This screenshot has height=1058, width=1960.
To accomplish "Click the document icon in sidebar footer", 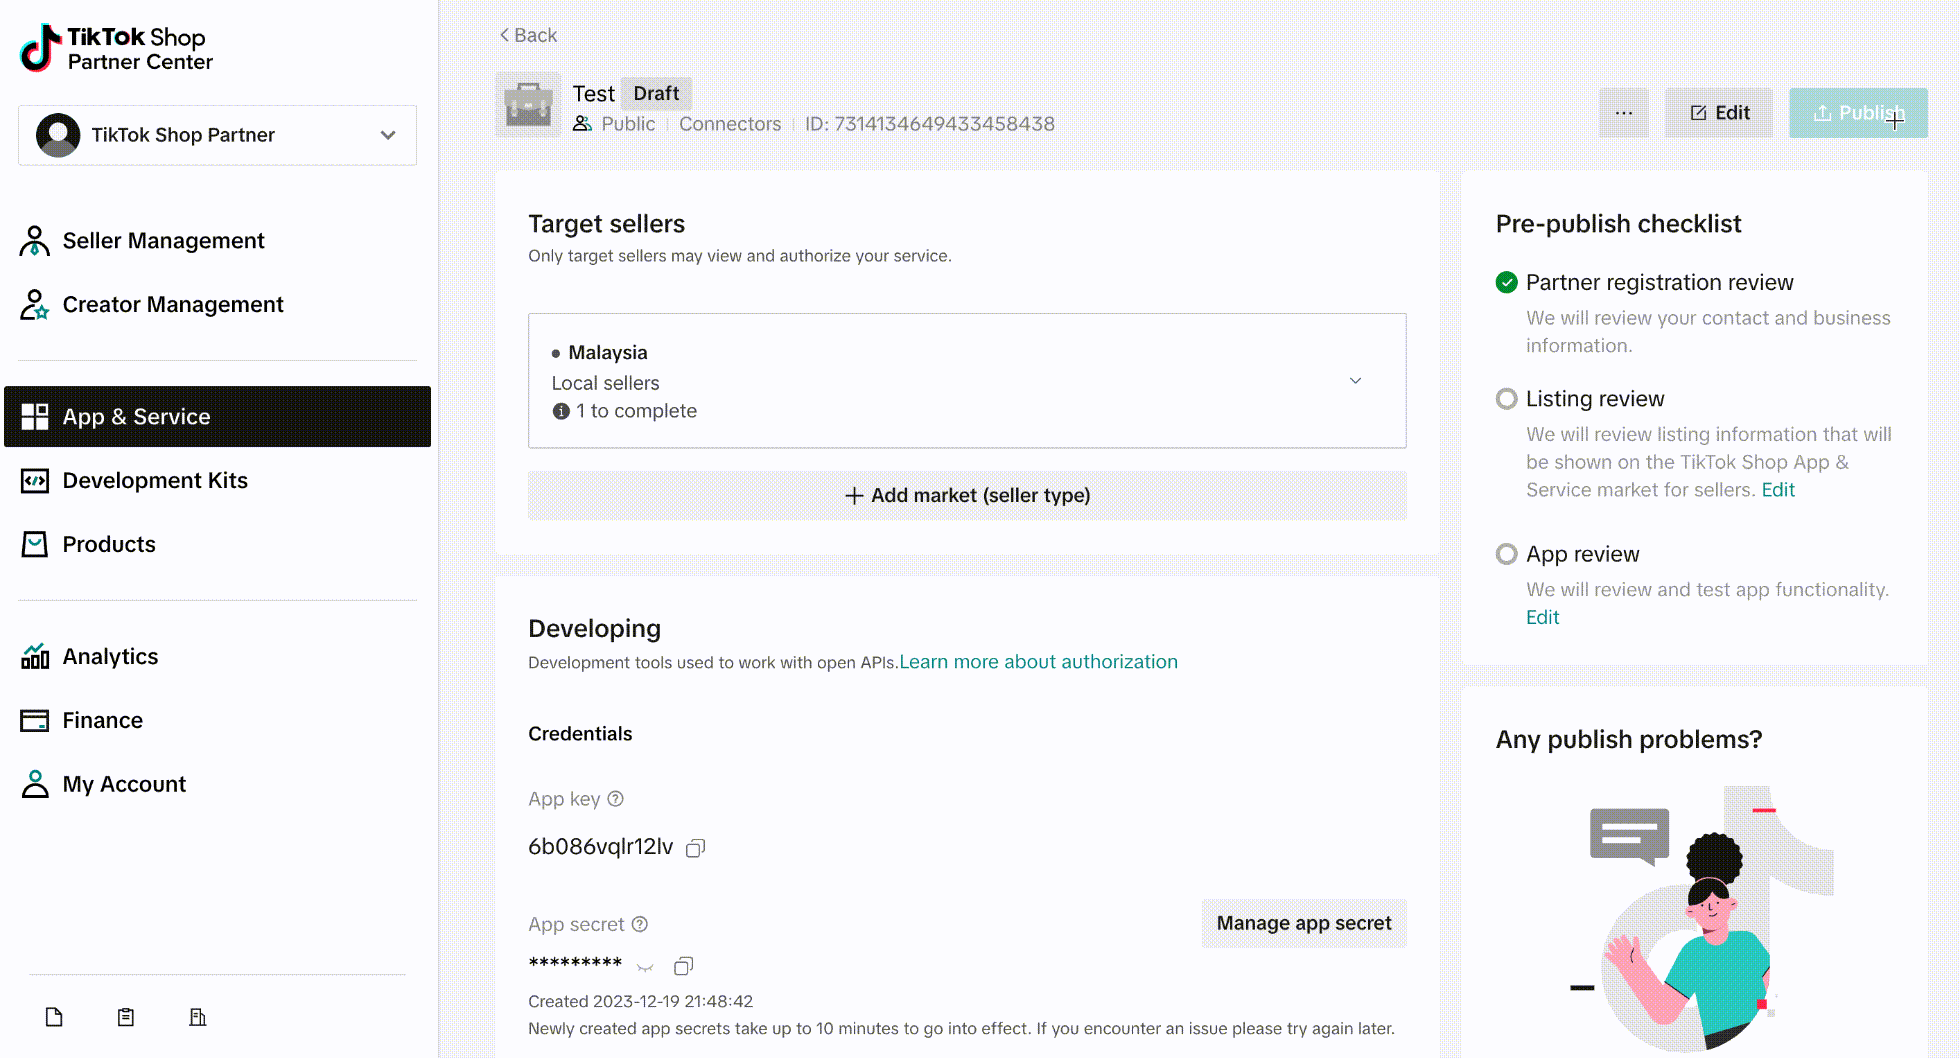I will 54,1017.
